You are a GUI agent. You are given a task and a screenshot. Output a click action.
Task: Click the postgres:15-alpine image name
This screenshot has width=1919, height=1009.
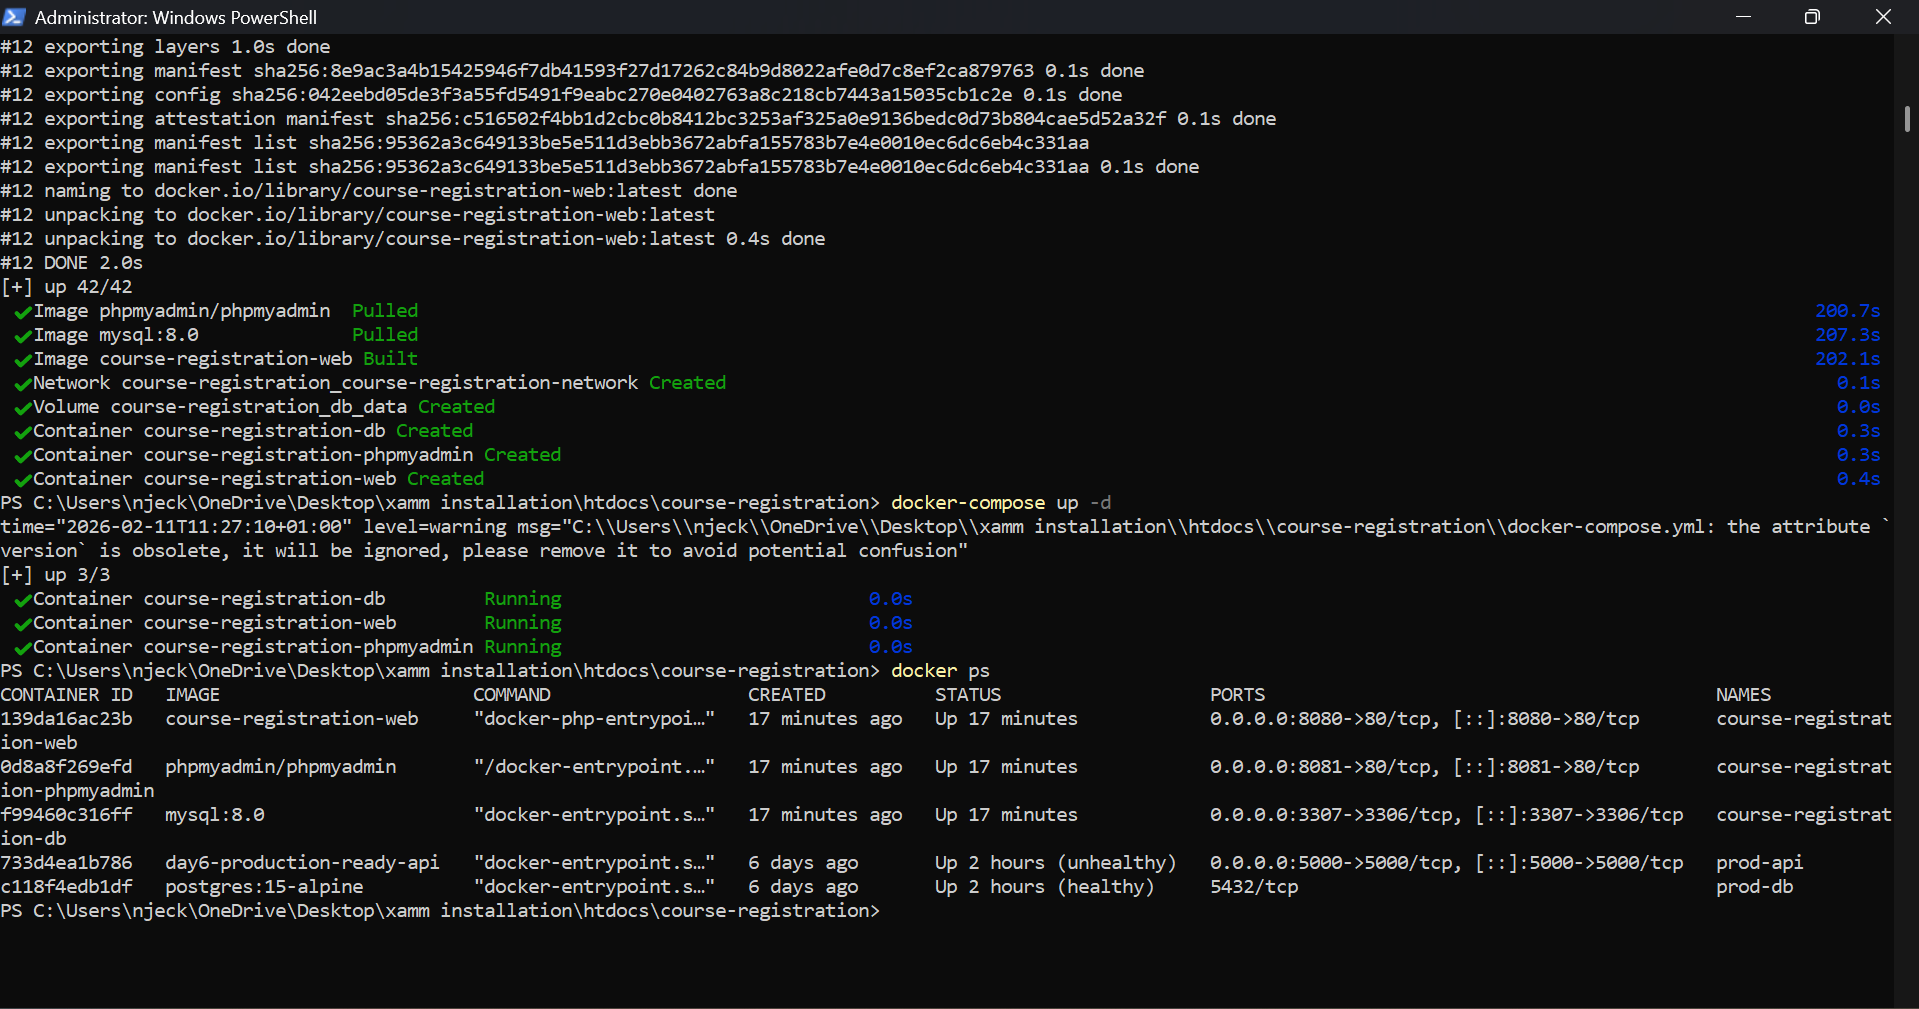(x=264, y=887)
